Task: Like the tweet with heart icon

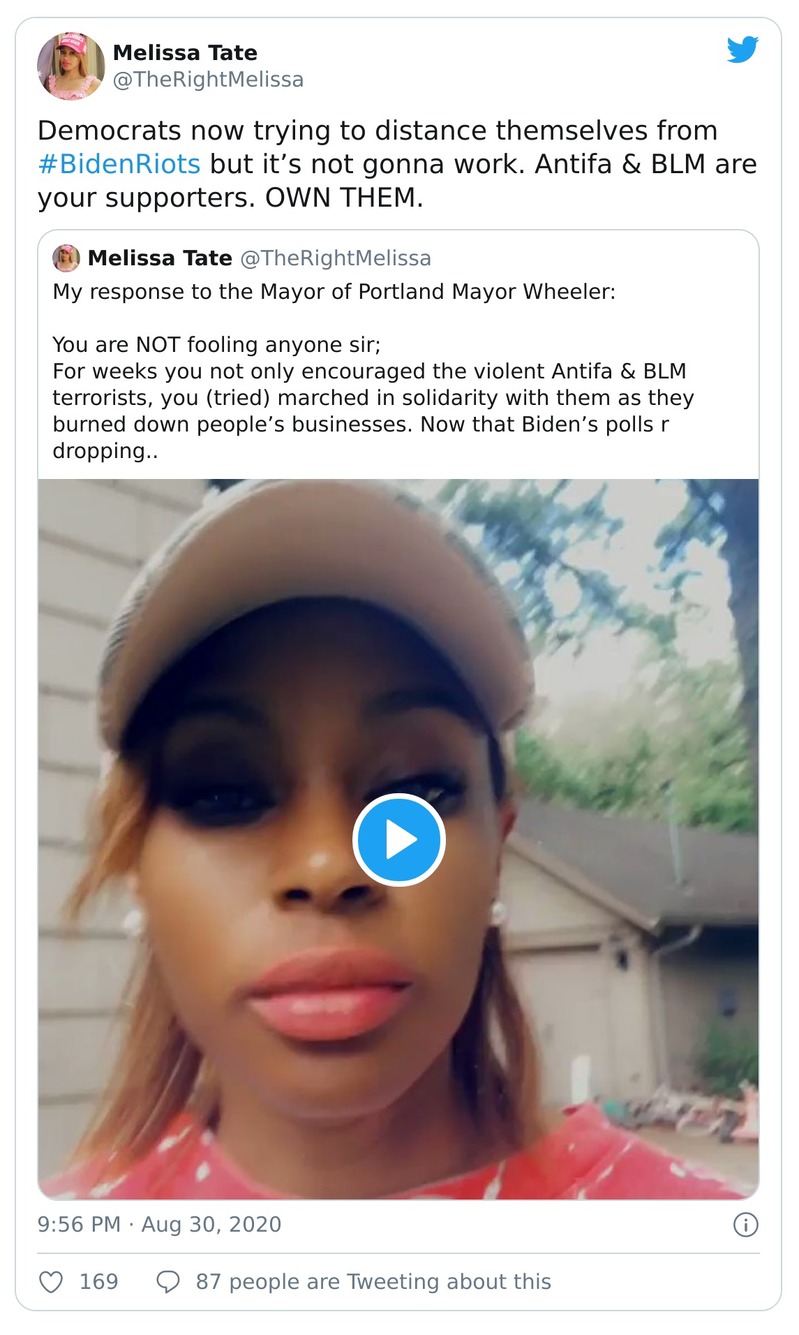Action: tap(51, 1281)
